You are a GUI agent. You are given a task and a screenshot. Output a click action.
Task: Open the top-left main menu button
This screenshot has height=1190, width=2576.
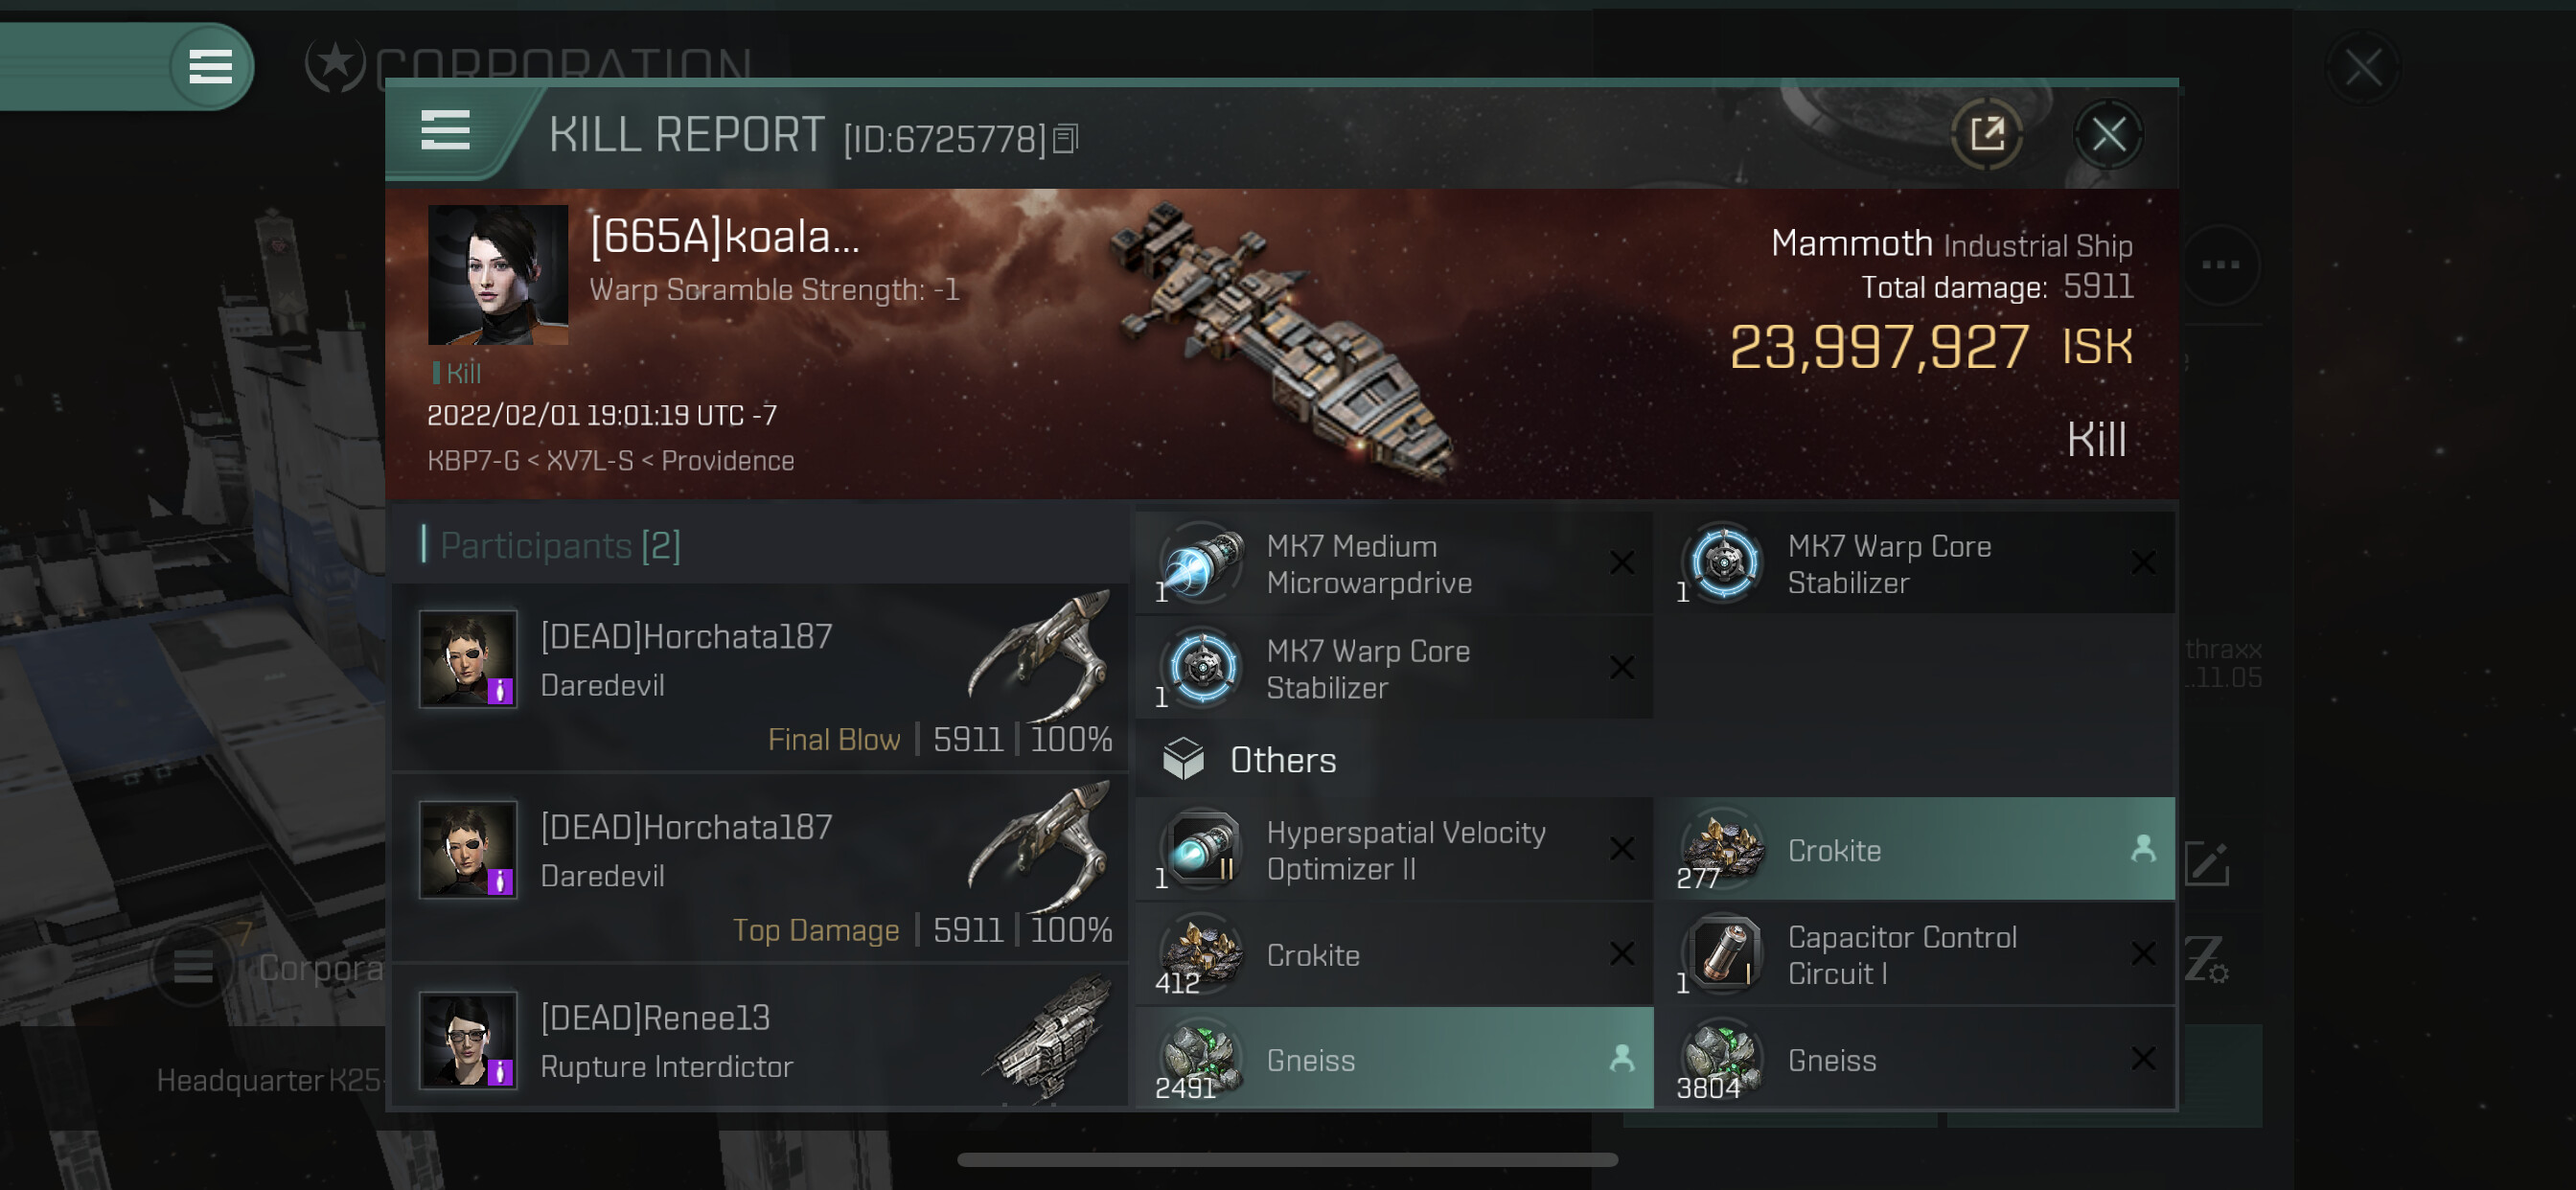[x=210, y=67]
